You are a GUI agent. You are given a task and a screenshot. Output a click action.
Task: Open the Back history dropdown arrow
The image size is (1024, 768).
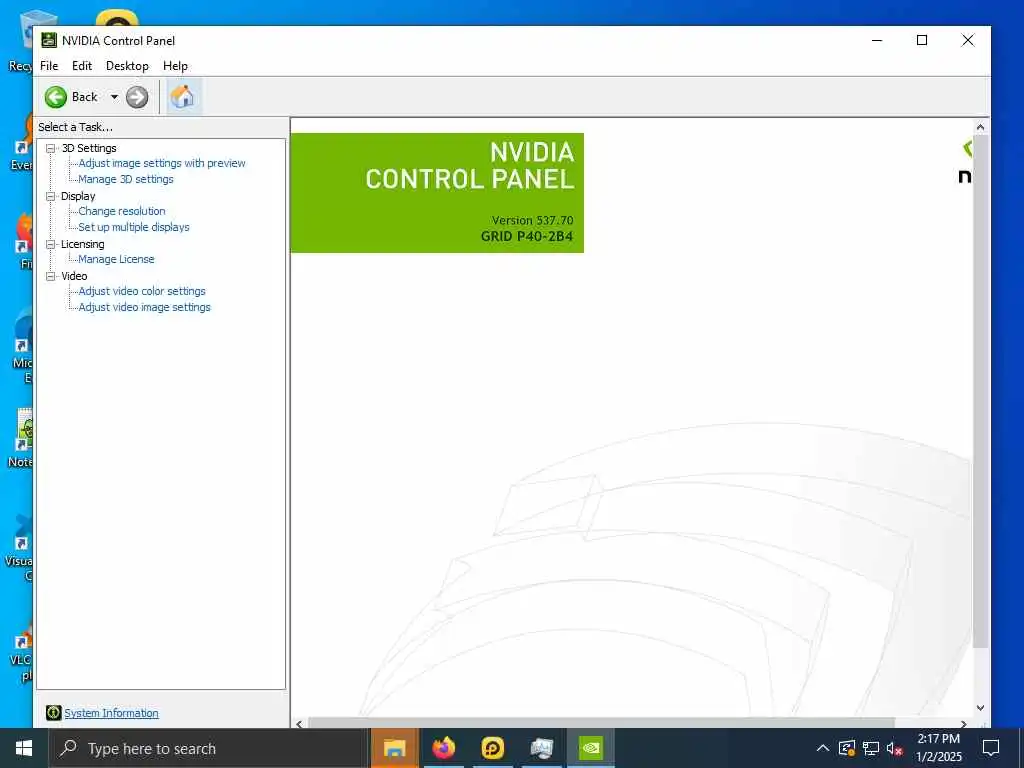(114, 97)
